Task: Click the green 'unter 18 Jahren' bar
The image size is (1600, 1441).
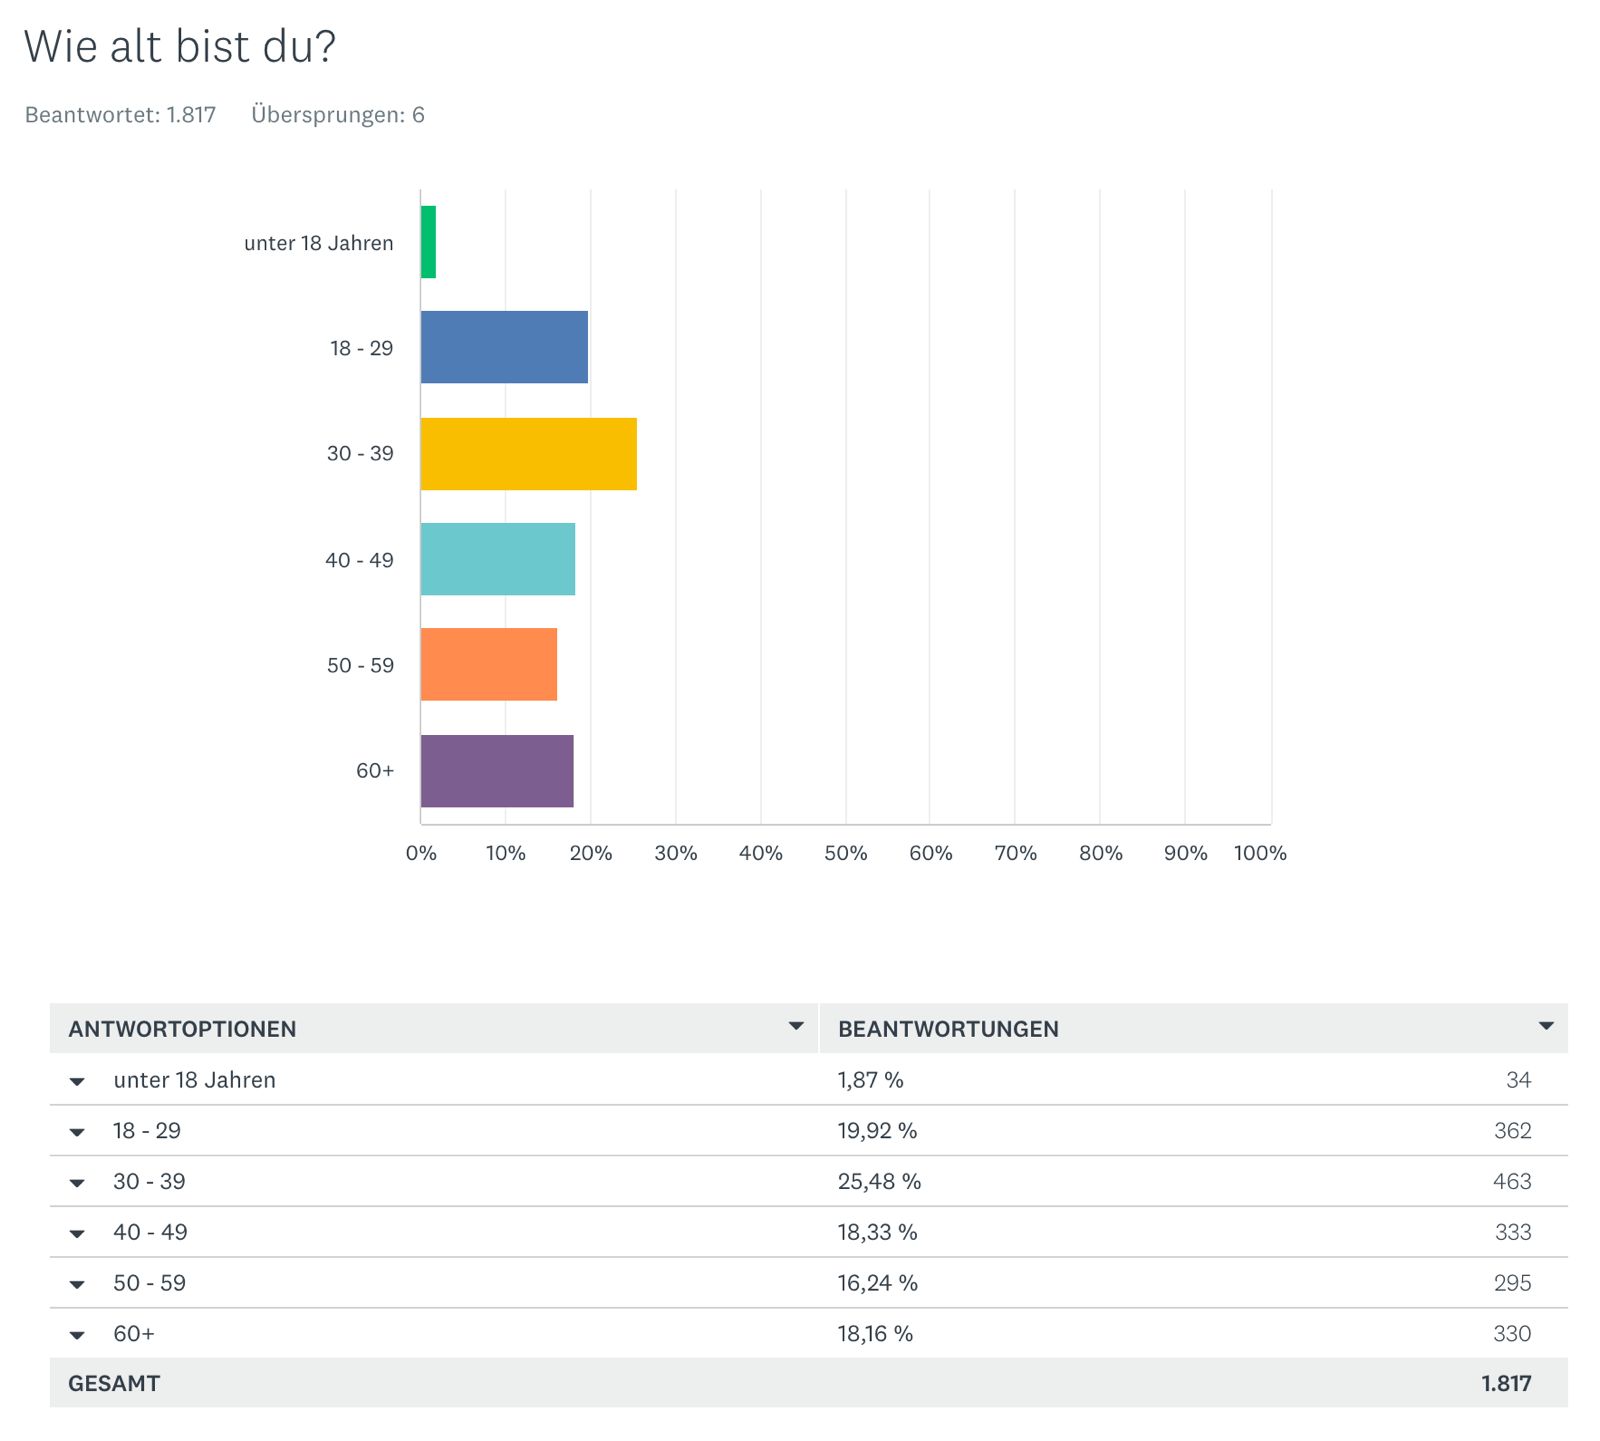Action: coord(428,242)
